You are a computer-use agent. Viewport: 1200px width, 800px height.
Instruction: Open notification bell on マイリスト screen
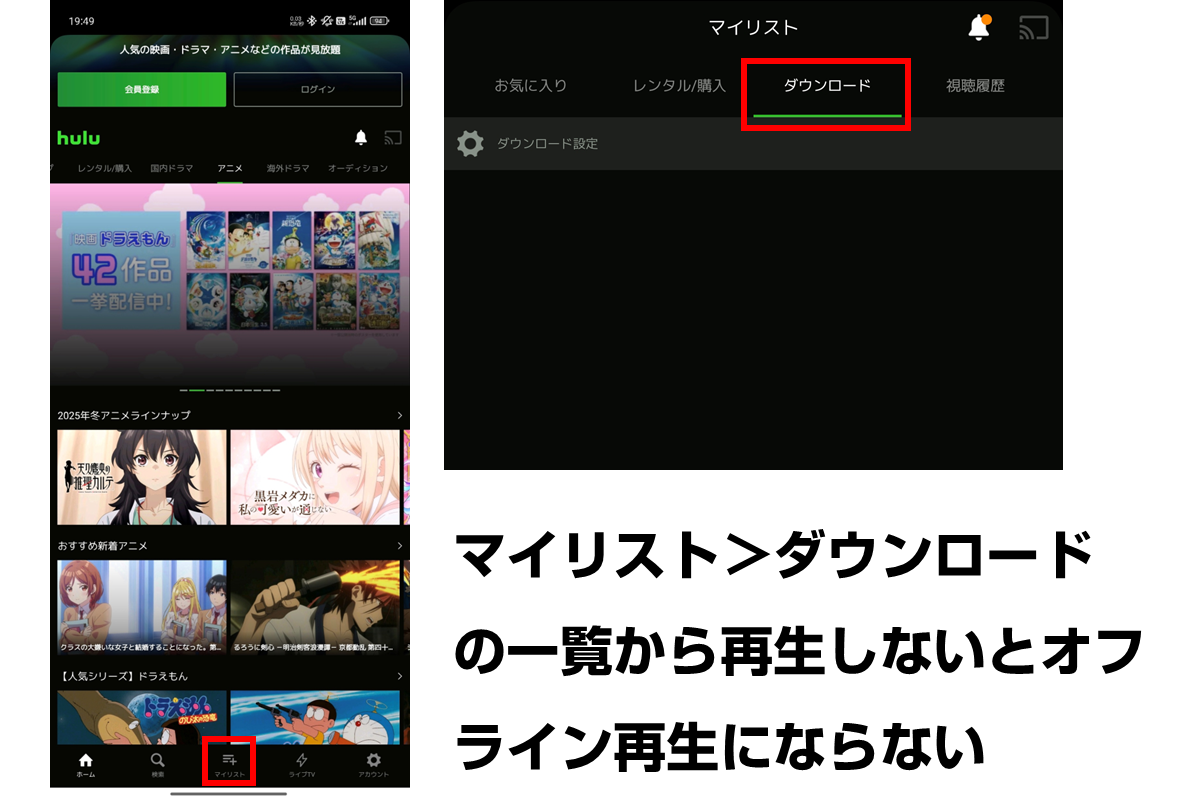980,28
